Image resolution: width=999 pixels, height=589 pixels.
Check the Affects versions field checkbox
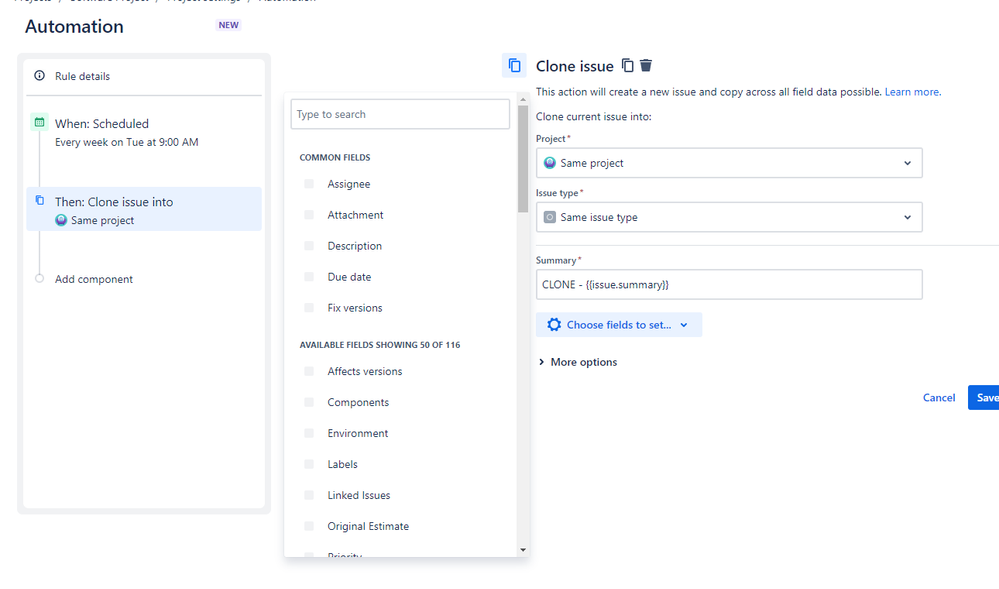[x=309, y=371]
